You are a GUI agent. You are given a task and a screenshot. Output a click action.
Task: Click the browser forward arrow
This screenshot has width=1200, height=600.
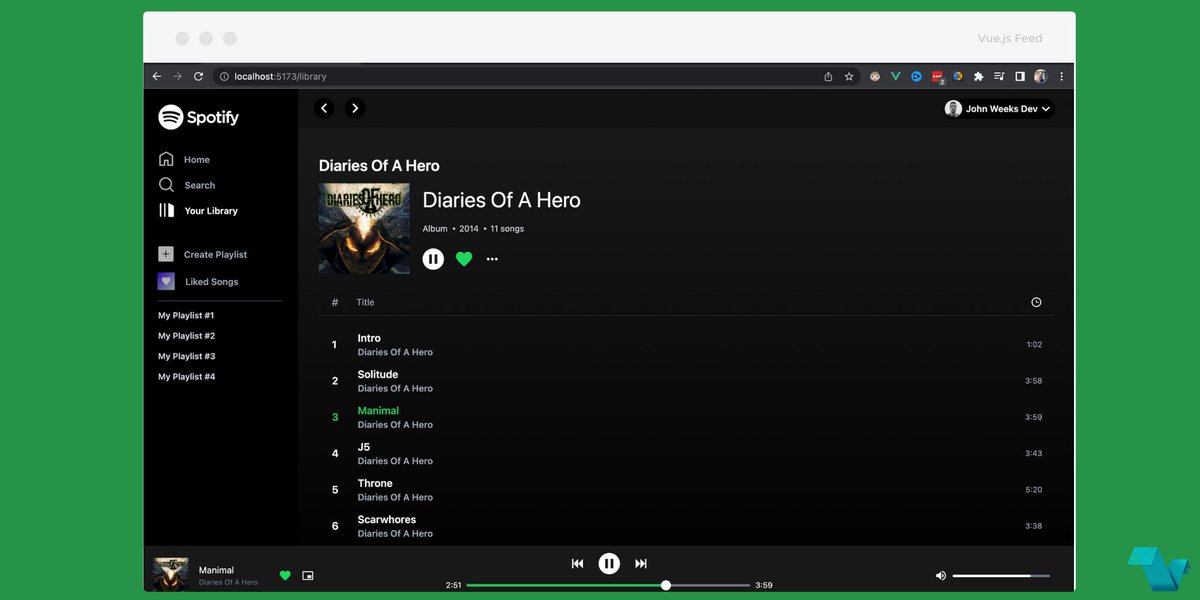pyautogui.click(x=178, y=76)
